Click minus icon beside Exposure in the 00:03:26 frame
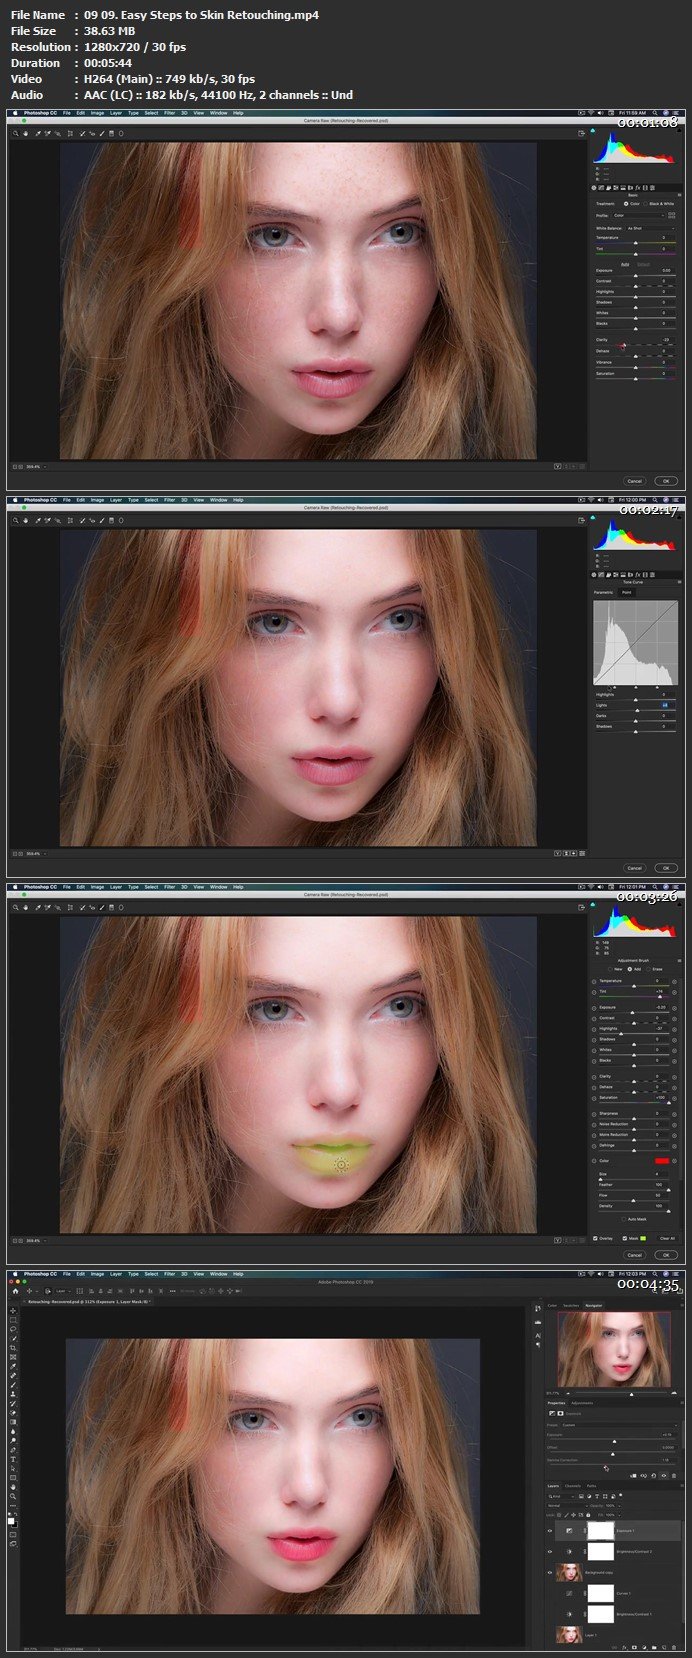692x1658 pixels. coord(594,1008)
